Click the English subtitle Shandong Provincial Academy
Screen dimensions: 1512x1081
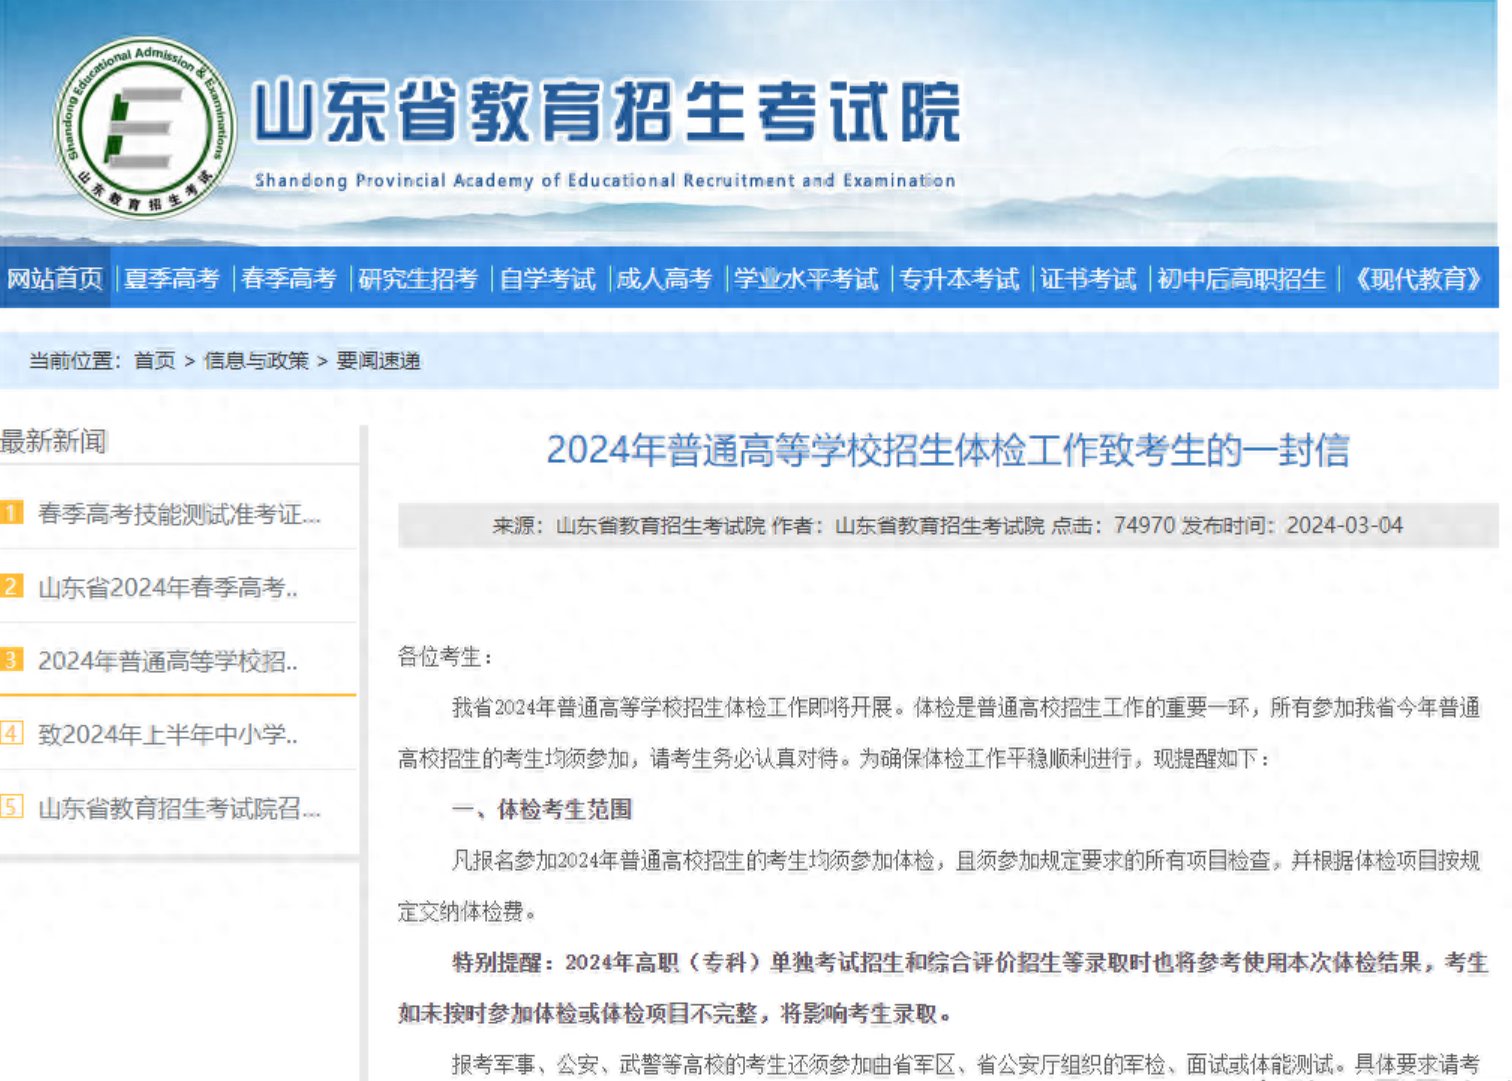pos(605,180)
